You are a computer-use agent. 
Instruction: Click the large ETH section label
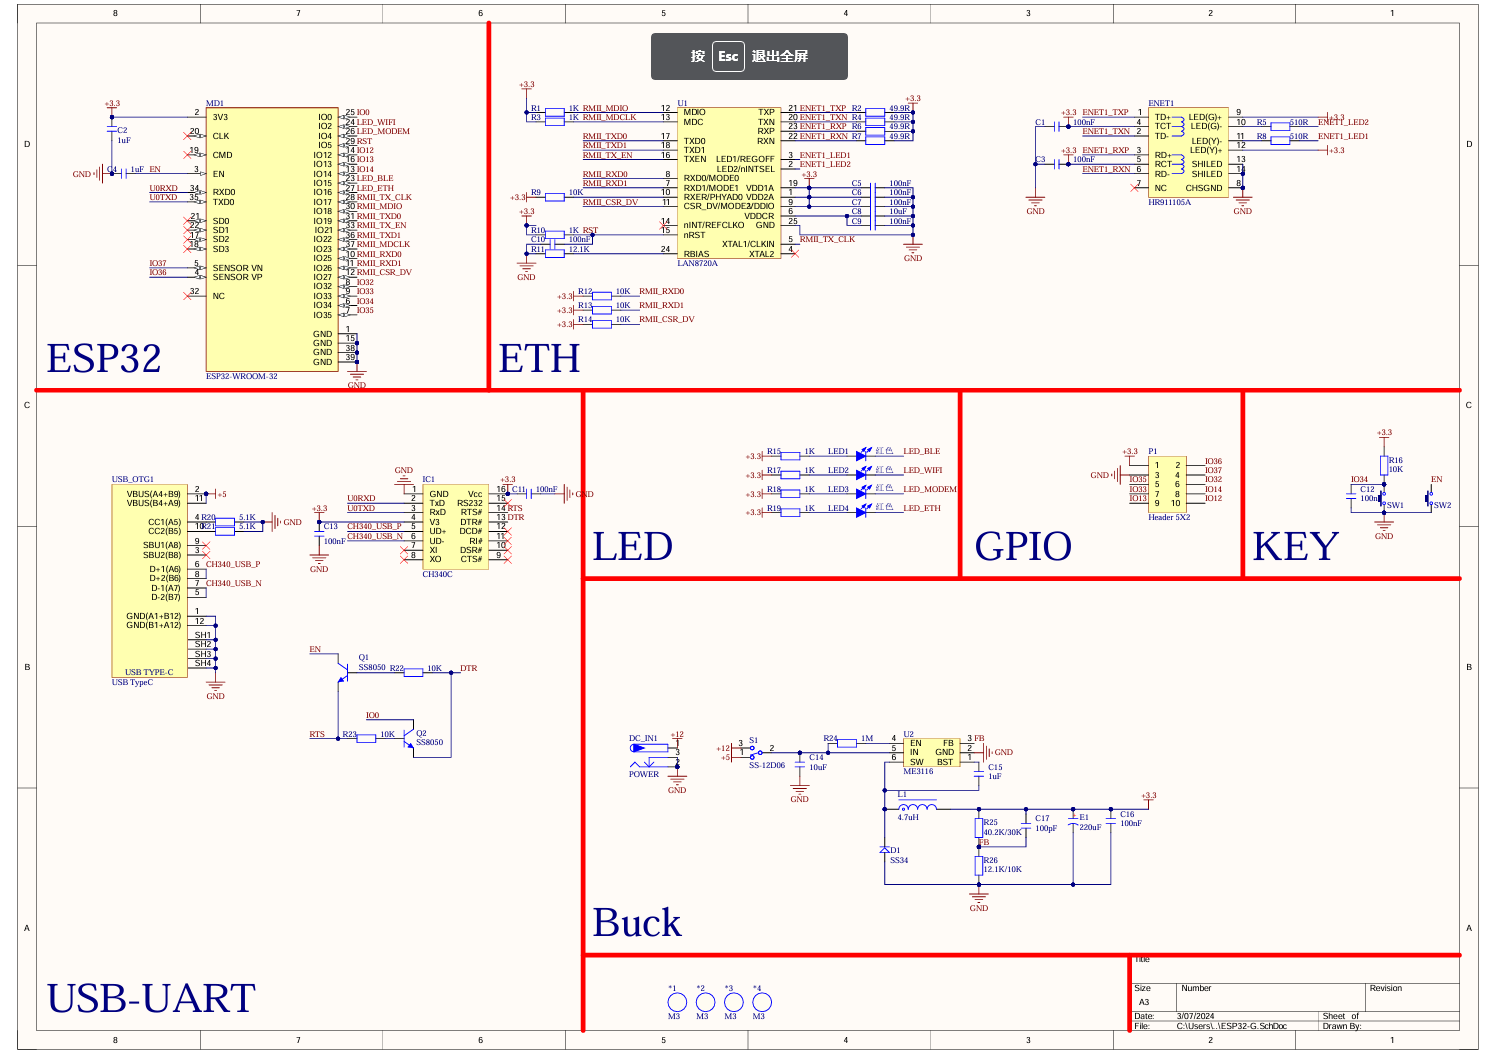pyautogui.click(x=540, y=358)
